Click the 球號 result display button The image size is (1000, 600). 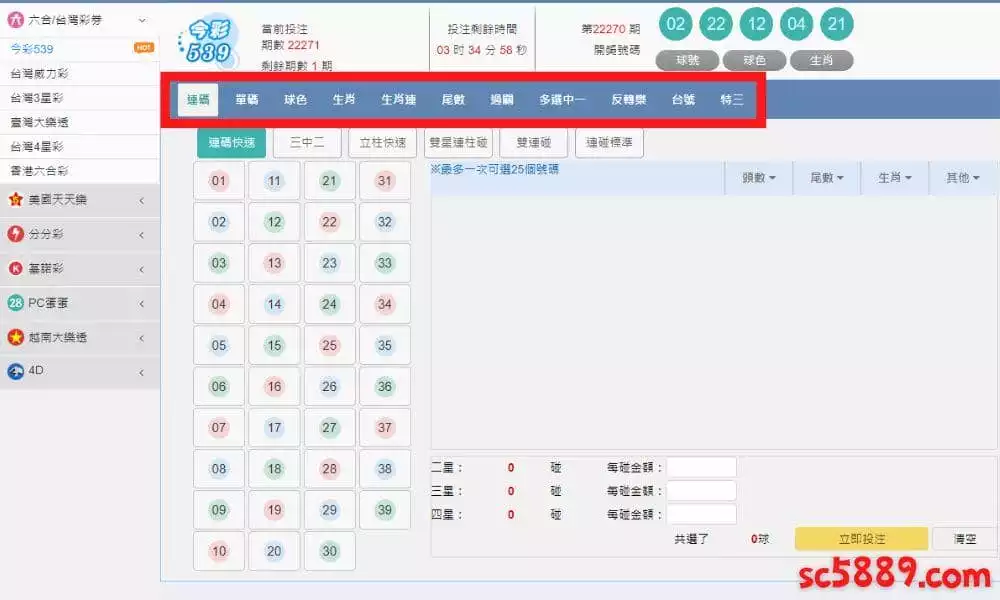(x=688, y=60)
